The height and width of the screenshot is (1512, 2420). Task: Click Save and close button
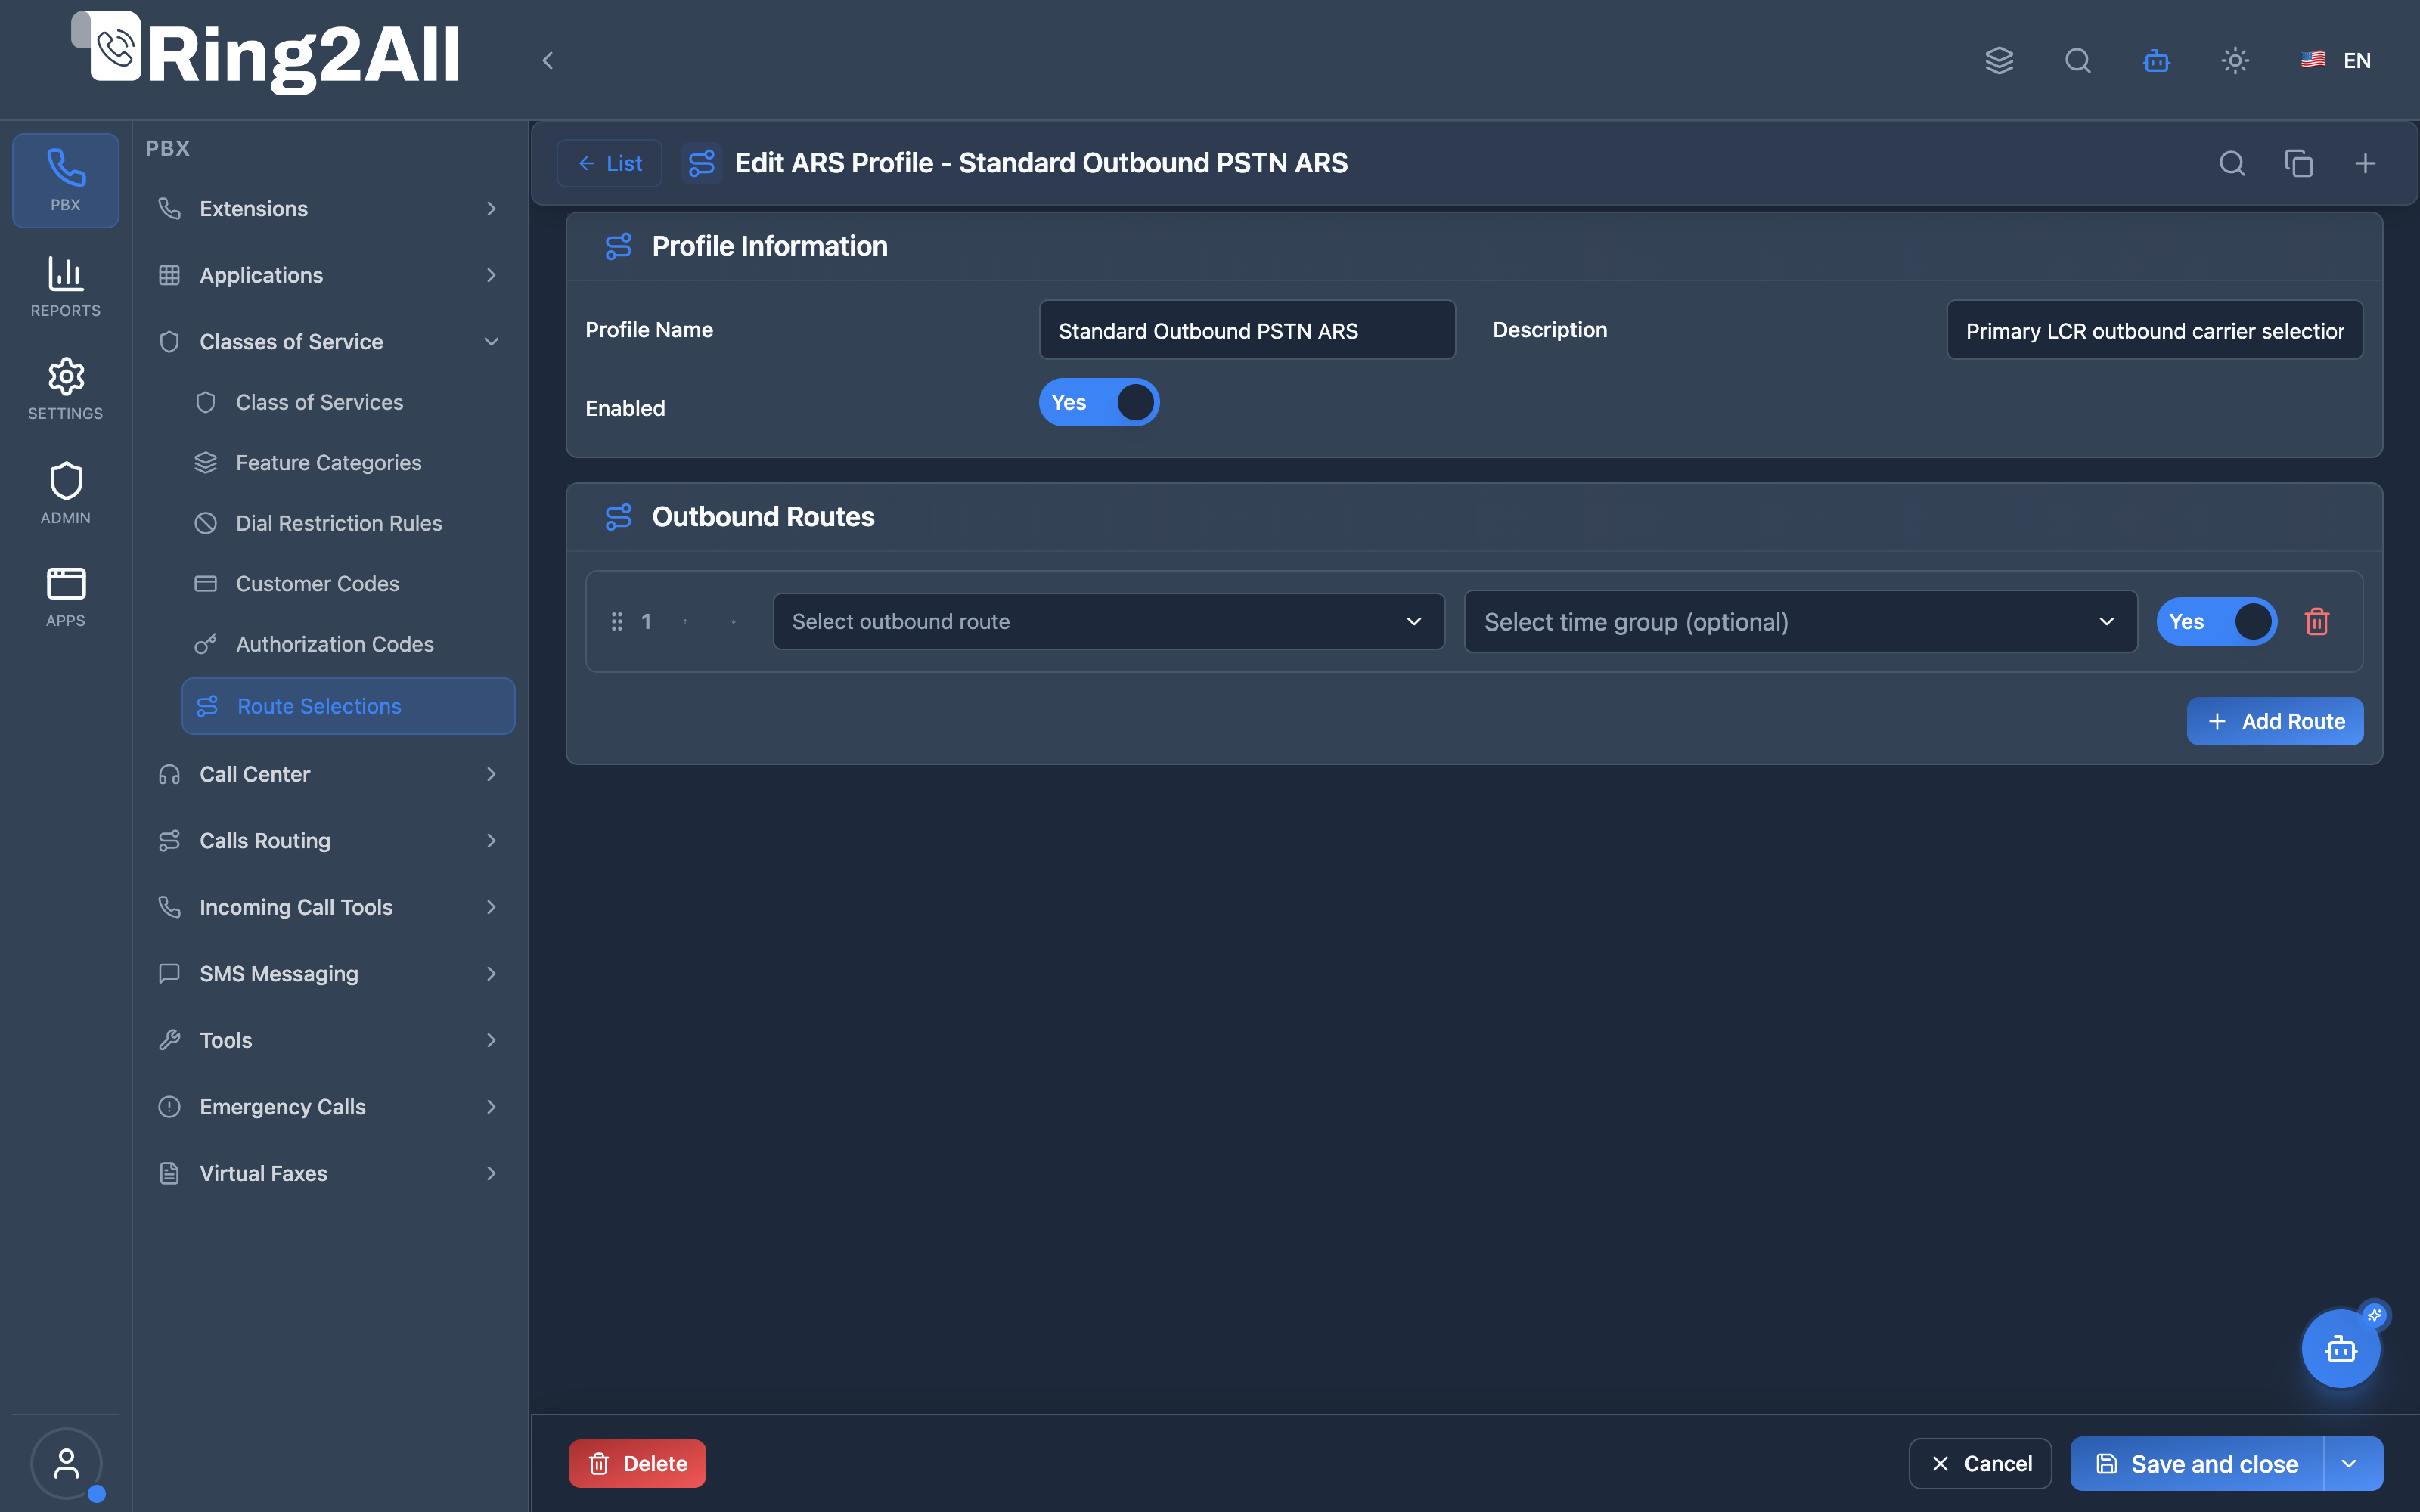pos(2197,1463)
